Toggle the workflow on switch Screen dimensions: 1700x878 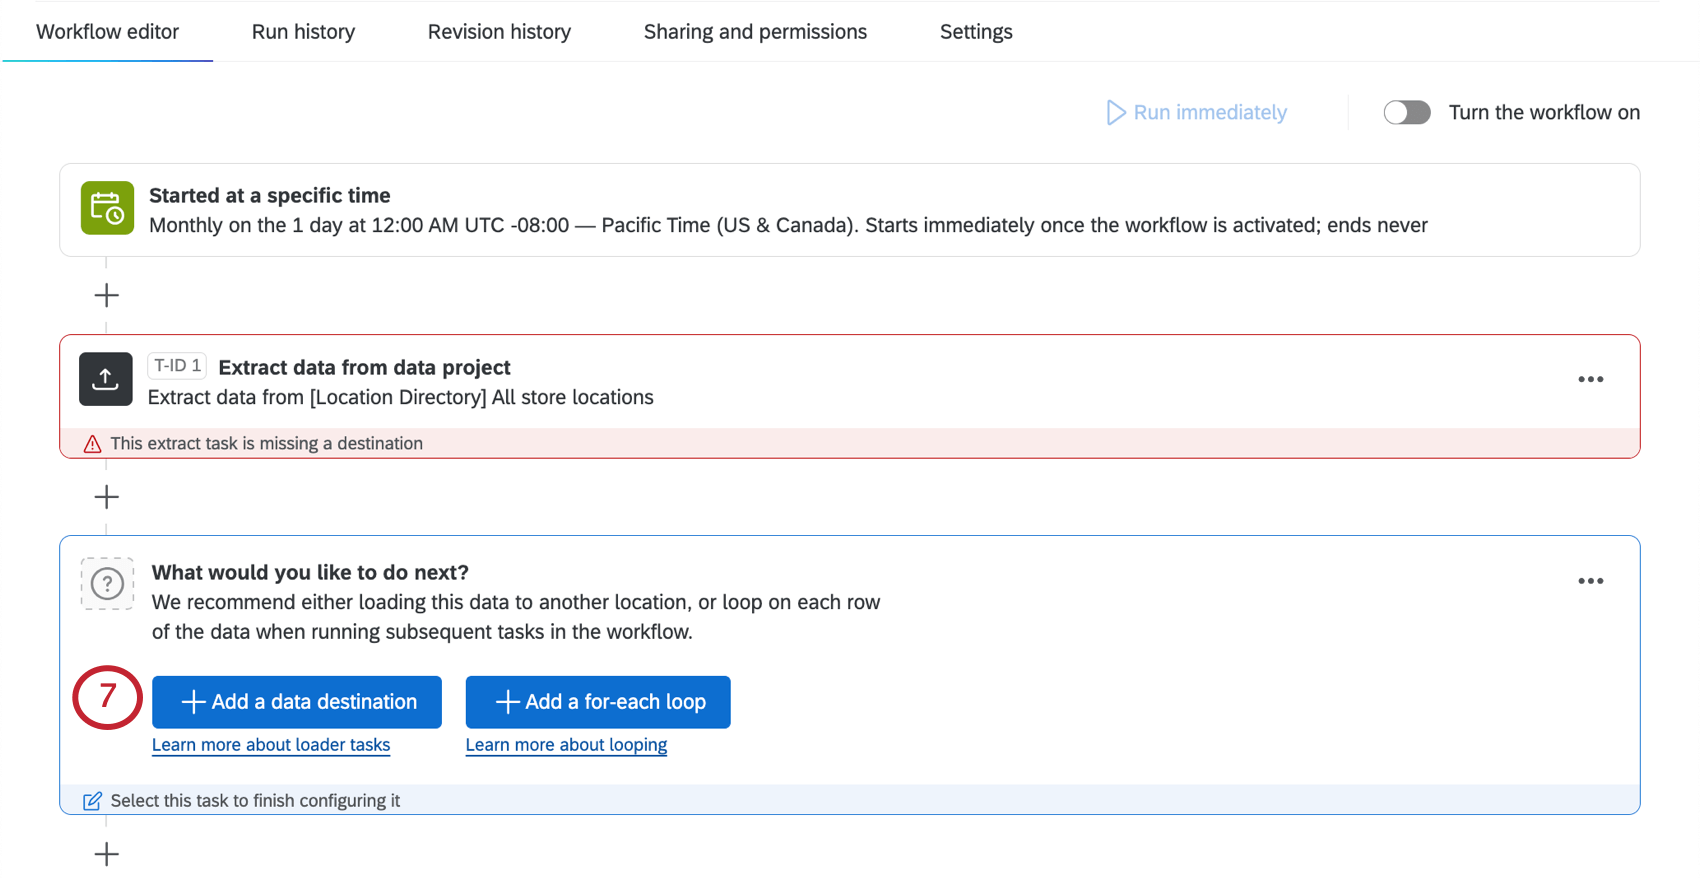coord(1406,112)
